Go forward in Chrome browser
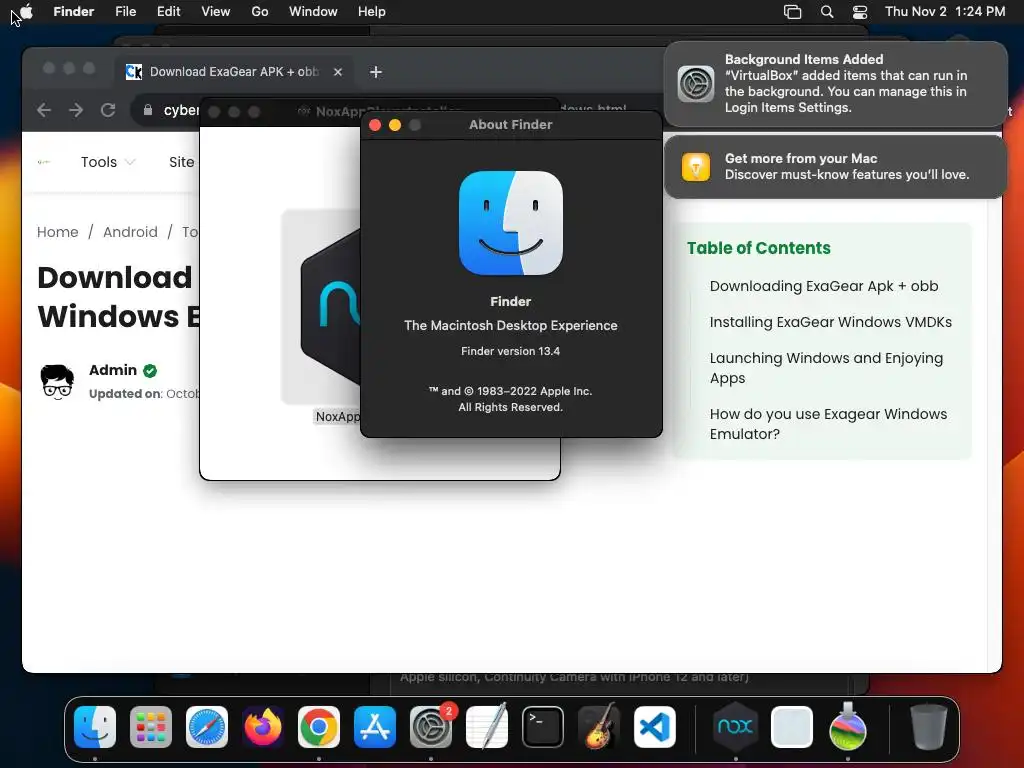Viewport: 1024px width, 768px height. (76, 110)
